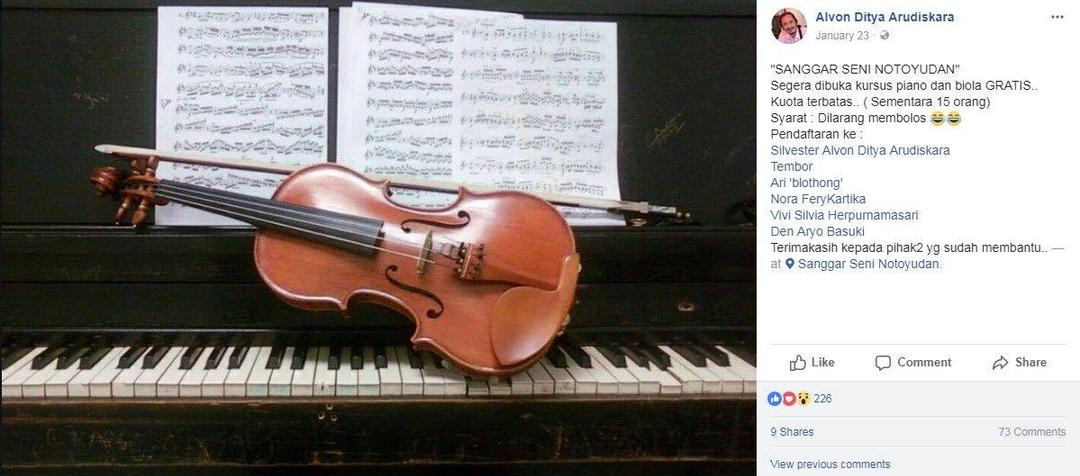Image resolution: width=1080 pixels, height=476 pixels.
Task: Like the post with thumbs-up button
Action: coord(811,362)
